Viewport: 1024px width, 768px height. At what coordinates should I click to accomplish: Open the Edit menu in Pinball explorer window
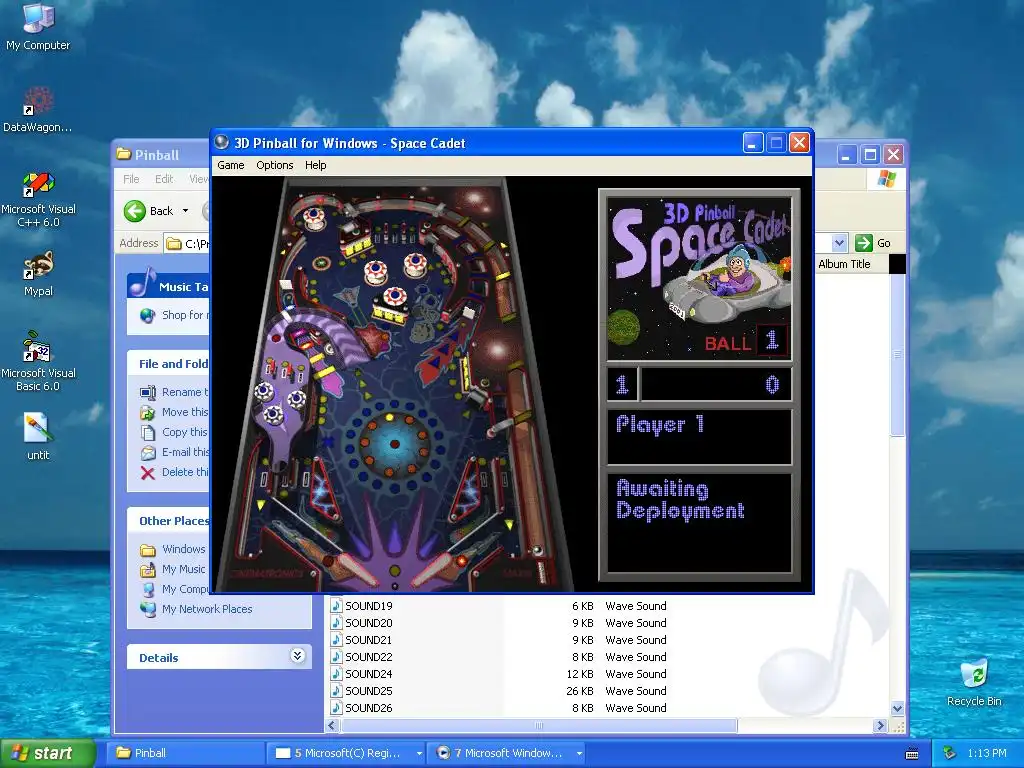point(164,179)
